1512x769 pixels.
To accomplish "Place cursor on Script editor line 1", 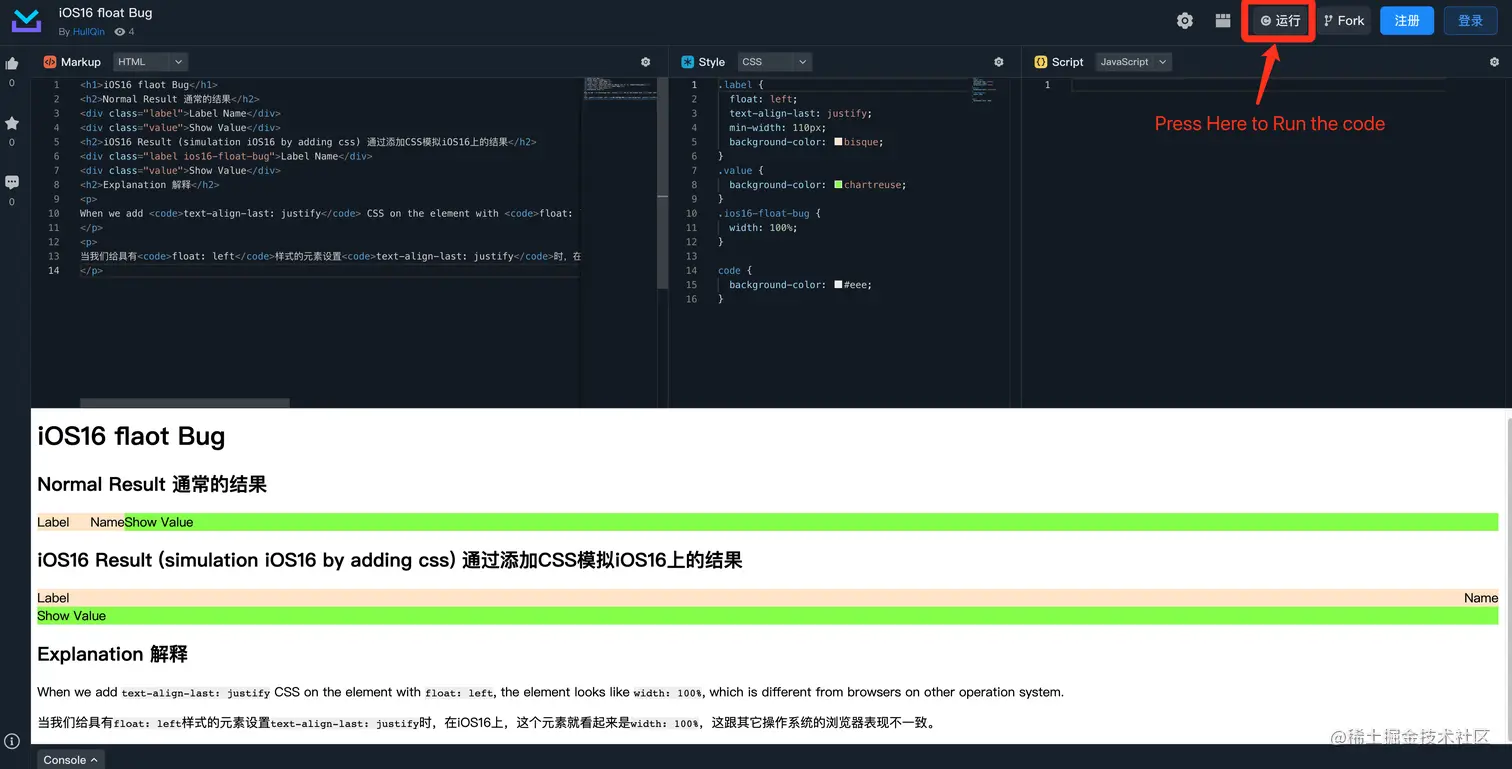I will (x=1258, y=85).
